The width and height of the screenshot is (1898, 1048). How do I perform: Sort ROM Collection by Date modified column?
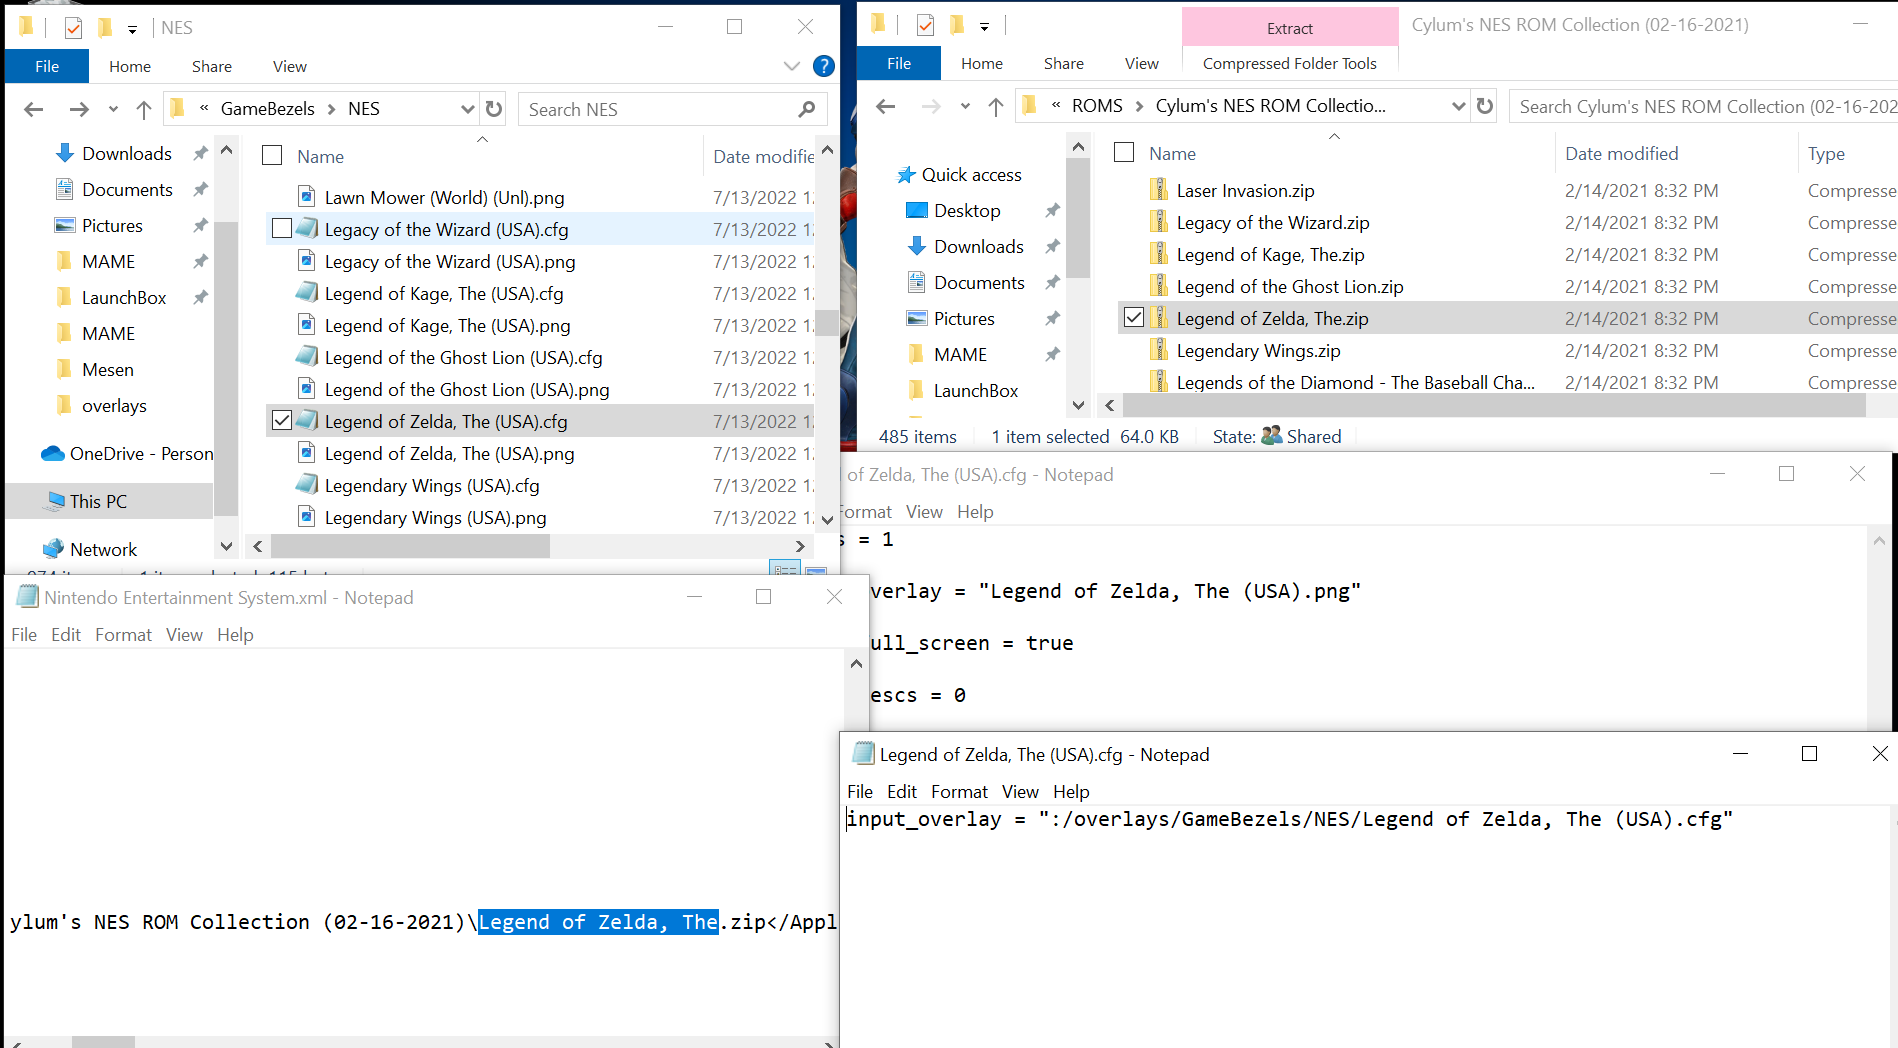1621,153
